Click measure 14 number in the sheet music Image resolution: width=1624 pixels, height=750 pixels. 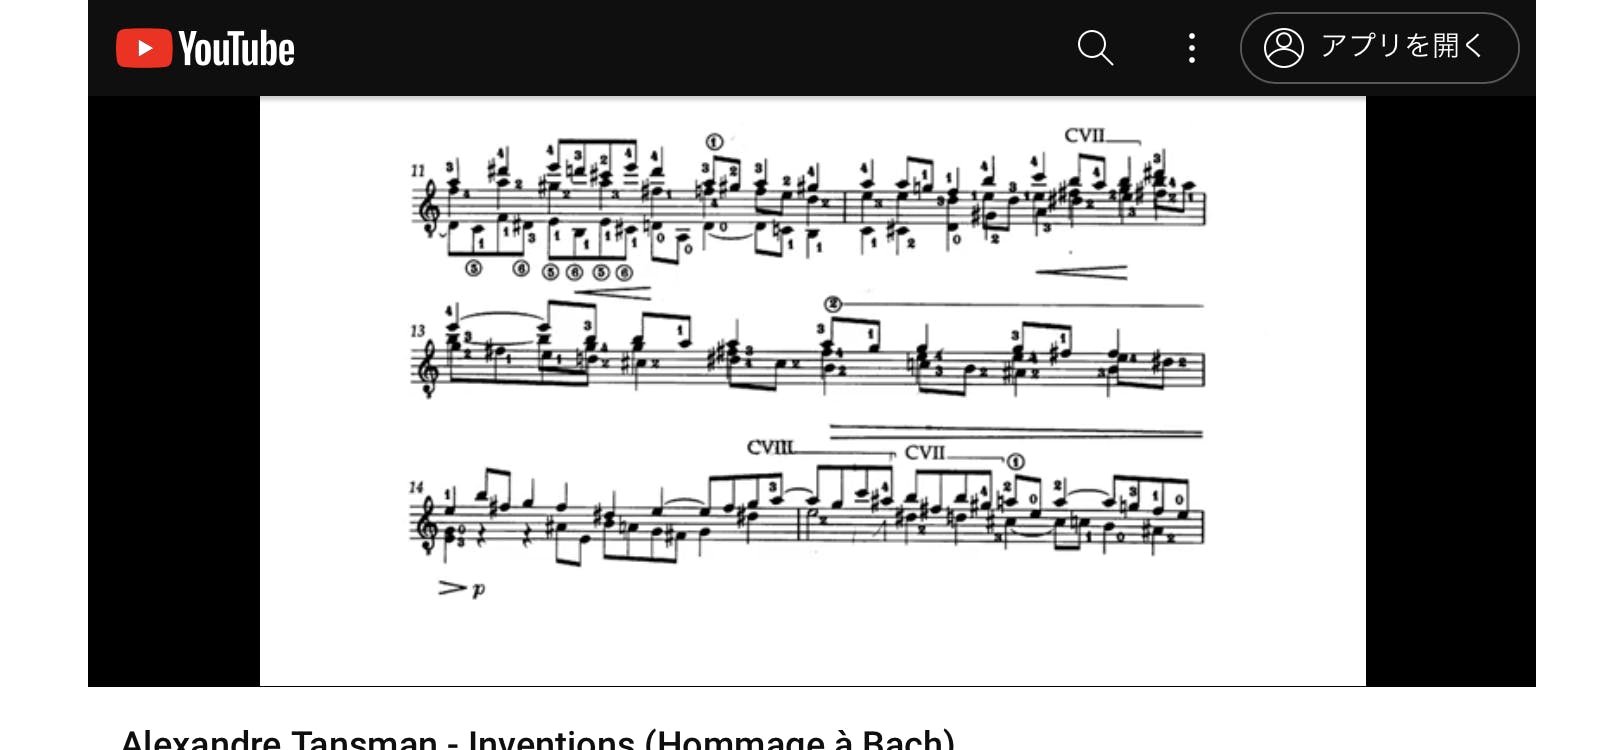[417, 488]
